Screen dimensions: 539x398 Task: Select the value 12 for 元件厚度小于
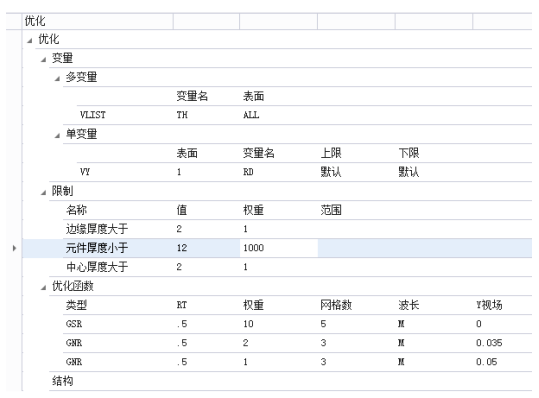point(182,248)
